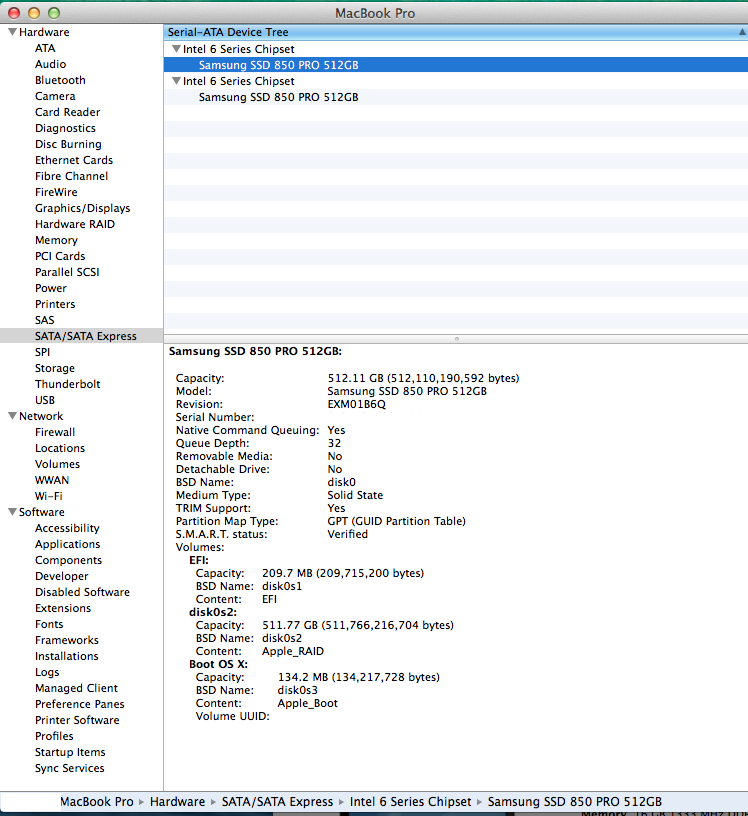748x816 pixels.
Task: Open Disc Burning section
Action: [68, 144]
